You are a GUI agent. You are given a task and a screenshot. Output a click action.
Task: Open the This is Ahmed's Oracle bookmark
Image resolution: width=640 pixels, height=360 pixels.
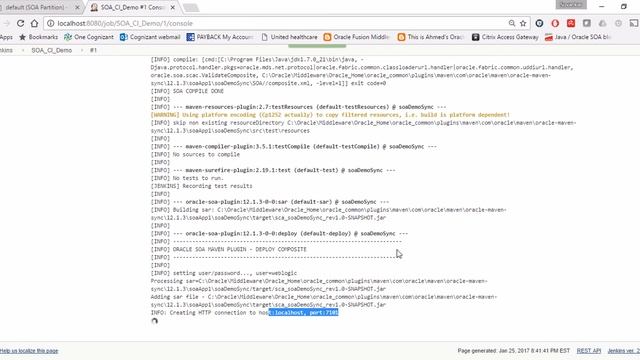point(431,37)
